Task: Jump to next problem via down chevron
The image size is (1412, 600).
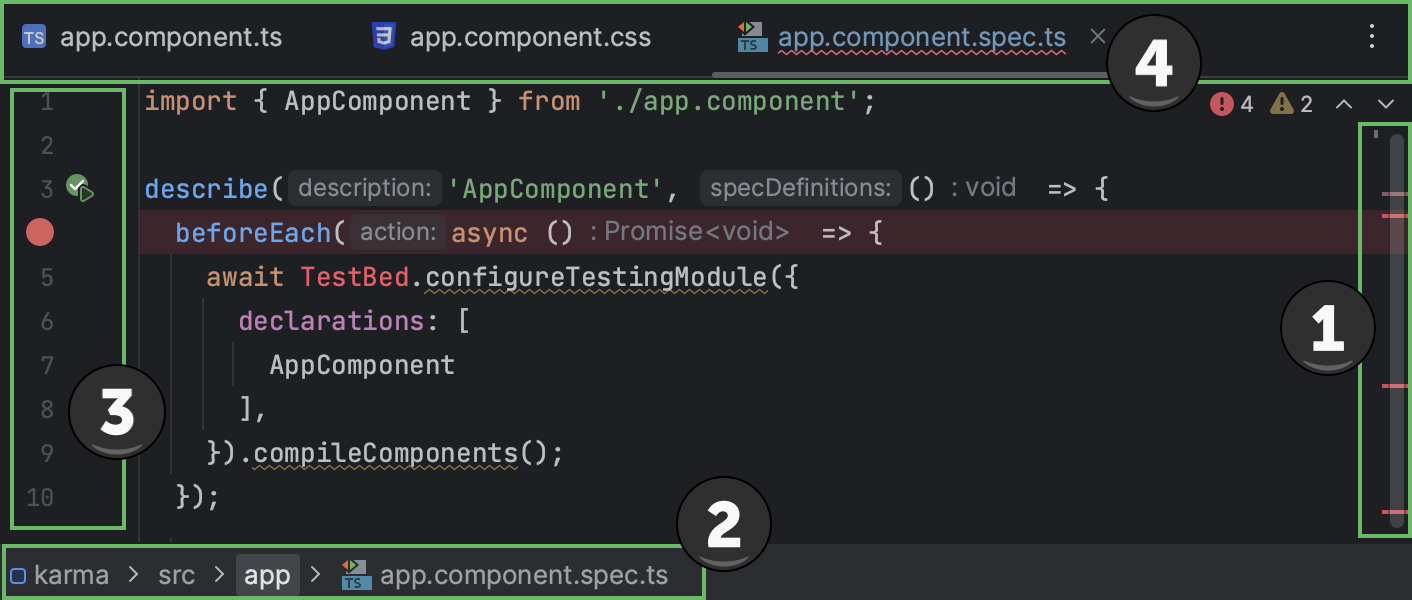Action: pos(1385,102)
